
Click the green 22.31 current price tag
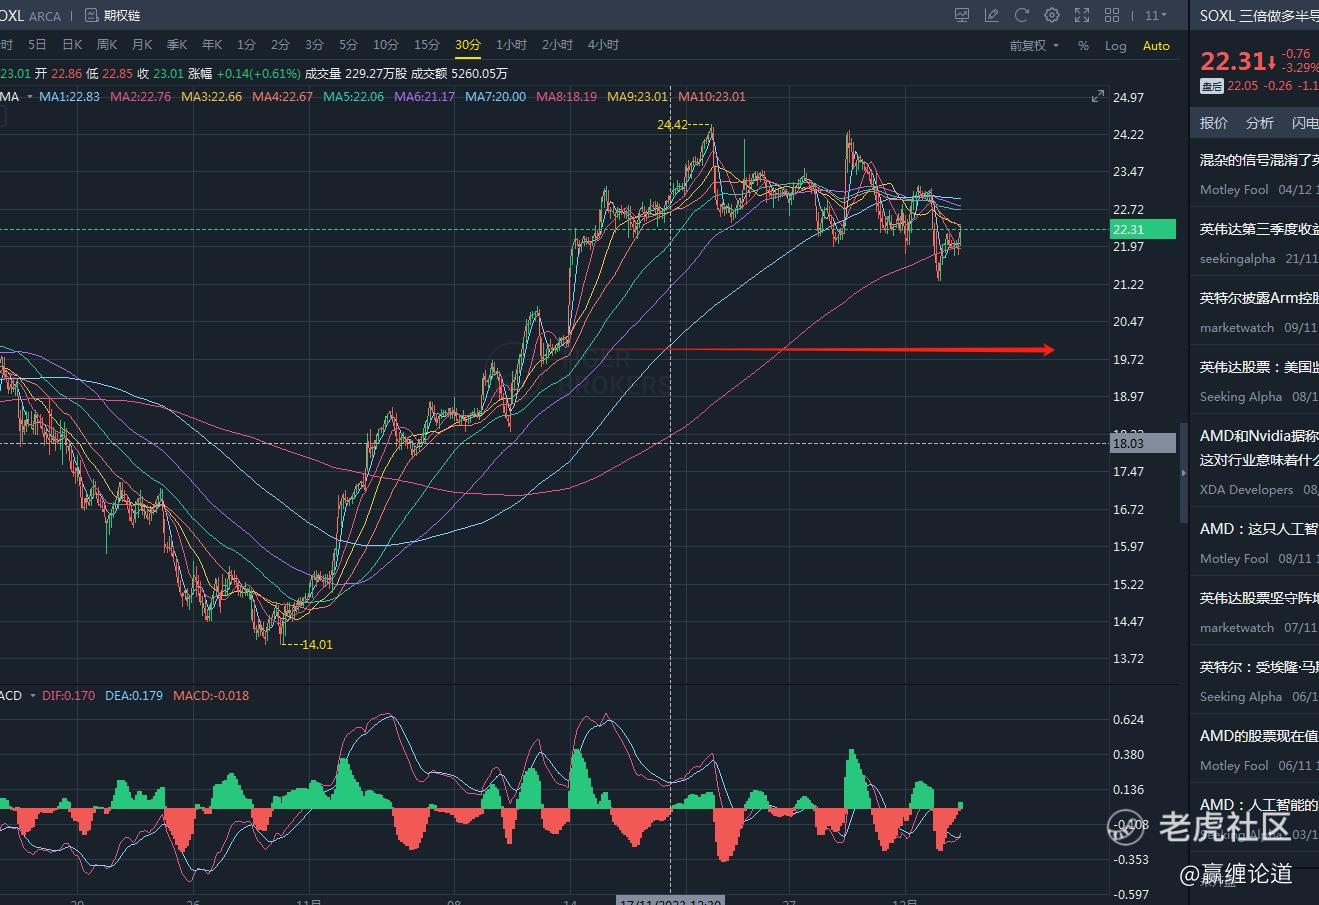tap(1143, 230)
